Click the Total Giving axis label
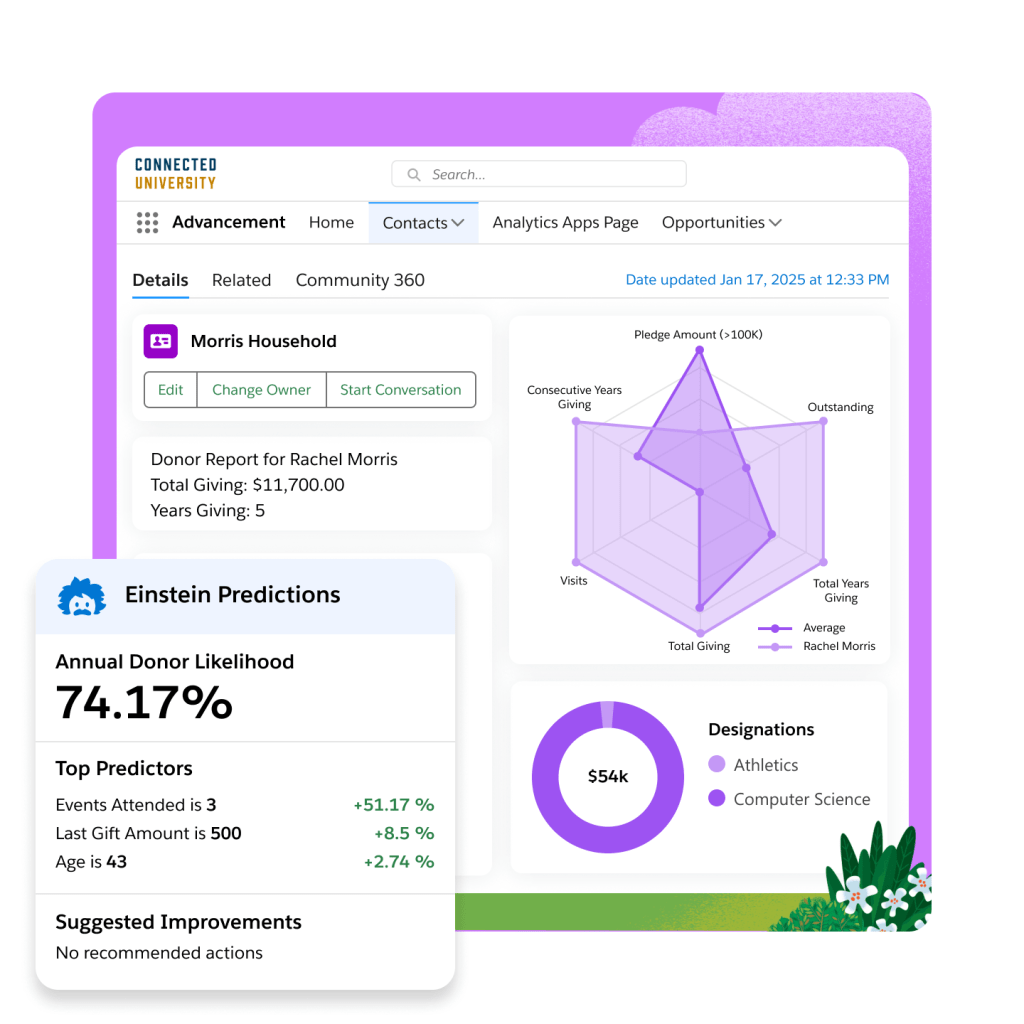Screen dimensions: 1024x1024 [x=699, y=646]
